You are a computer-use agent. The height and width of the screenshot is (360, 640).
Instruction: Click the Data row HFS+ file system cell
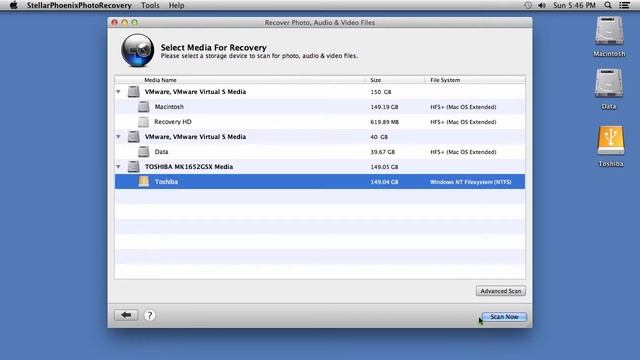pos(463,152)
